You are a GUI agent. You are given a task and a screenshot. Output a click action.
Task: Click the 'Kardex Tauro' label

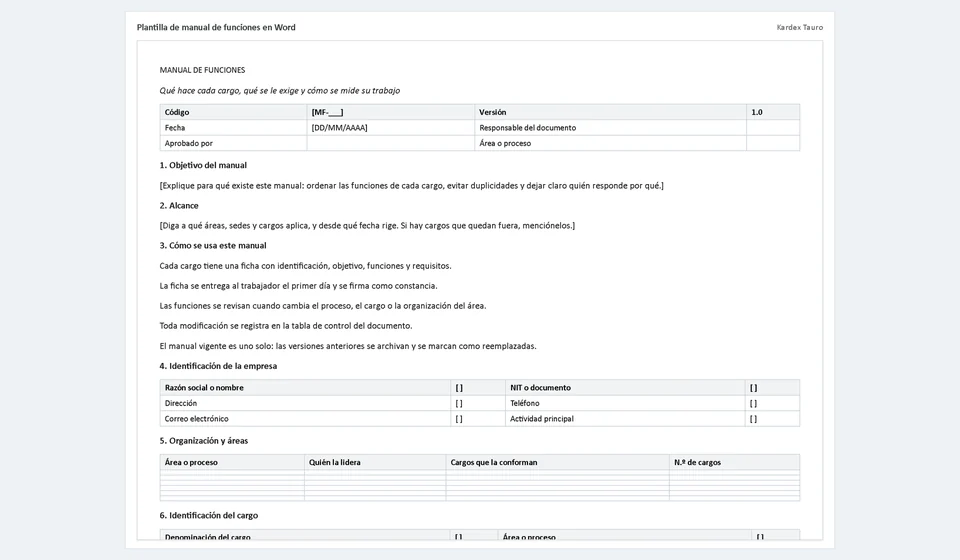(x=800, y=28)
